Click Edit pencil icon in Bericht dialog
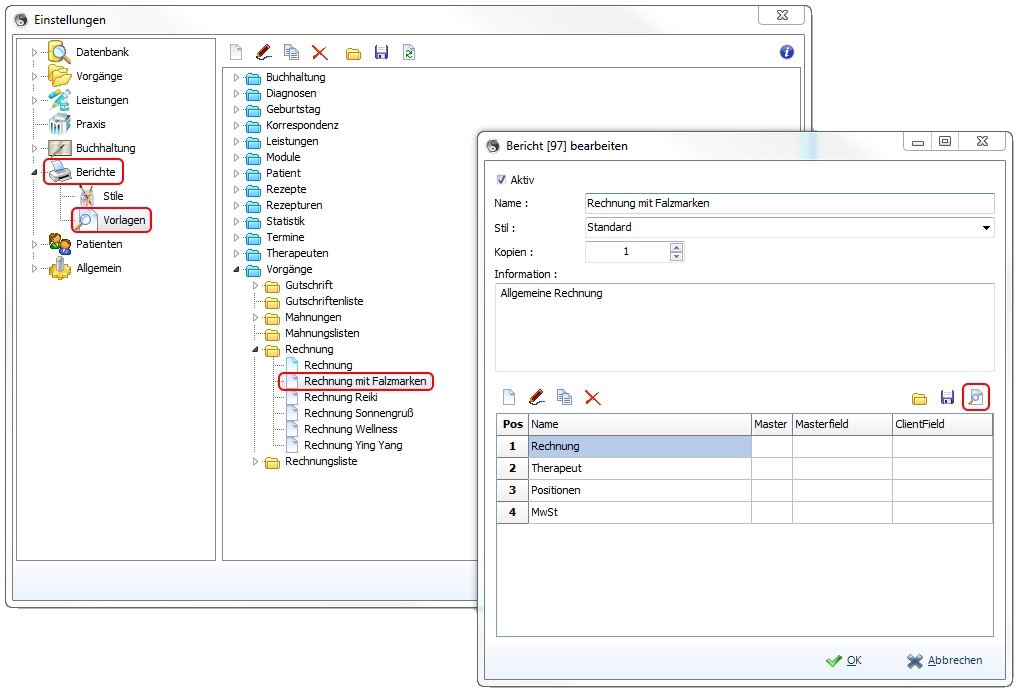The image size is (1018, 694). (x=536, y=397)
